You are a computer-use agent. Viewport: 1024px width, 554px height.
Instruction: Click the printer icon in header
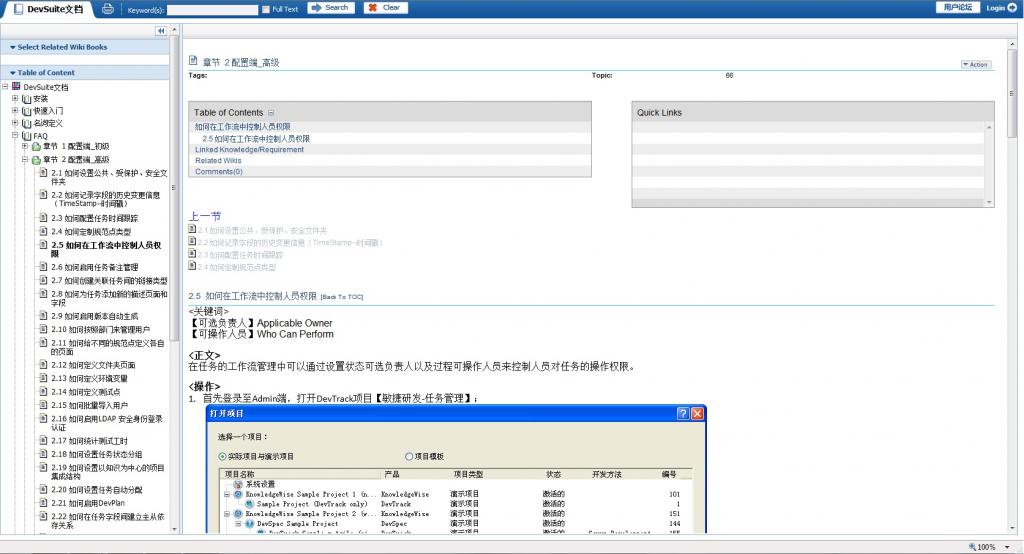(x=107, y=8)
